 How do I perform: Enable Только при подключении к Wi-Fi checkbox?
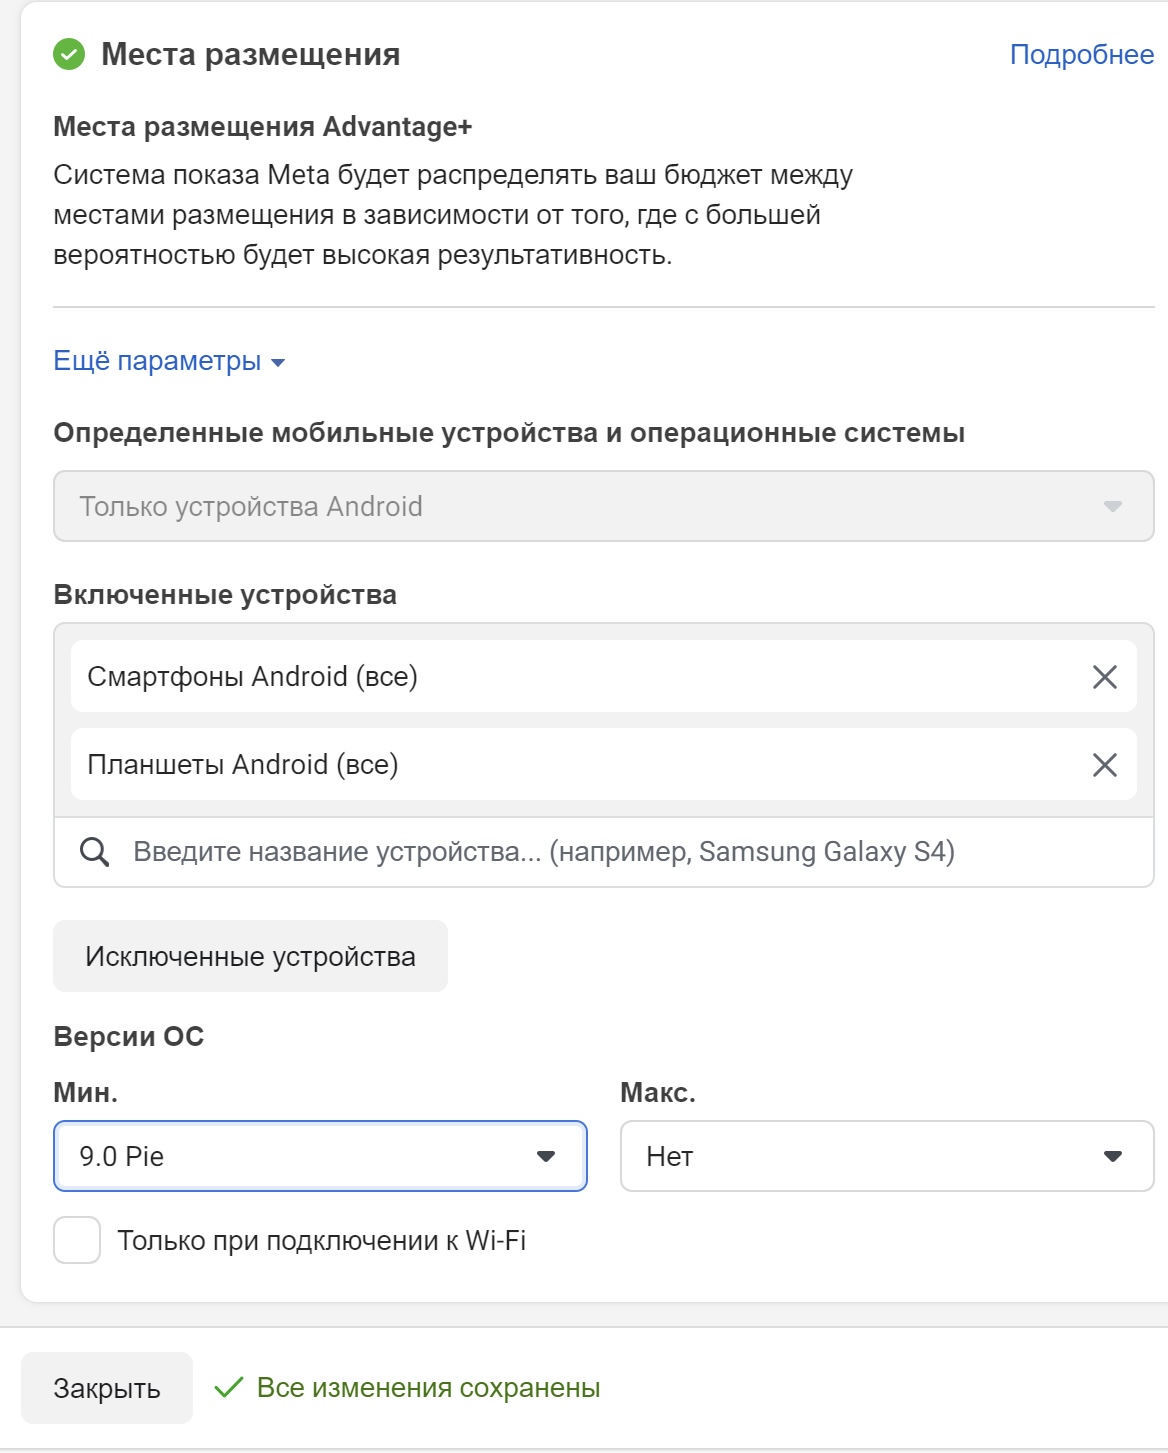point(77,1240)
